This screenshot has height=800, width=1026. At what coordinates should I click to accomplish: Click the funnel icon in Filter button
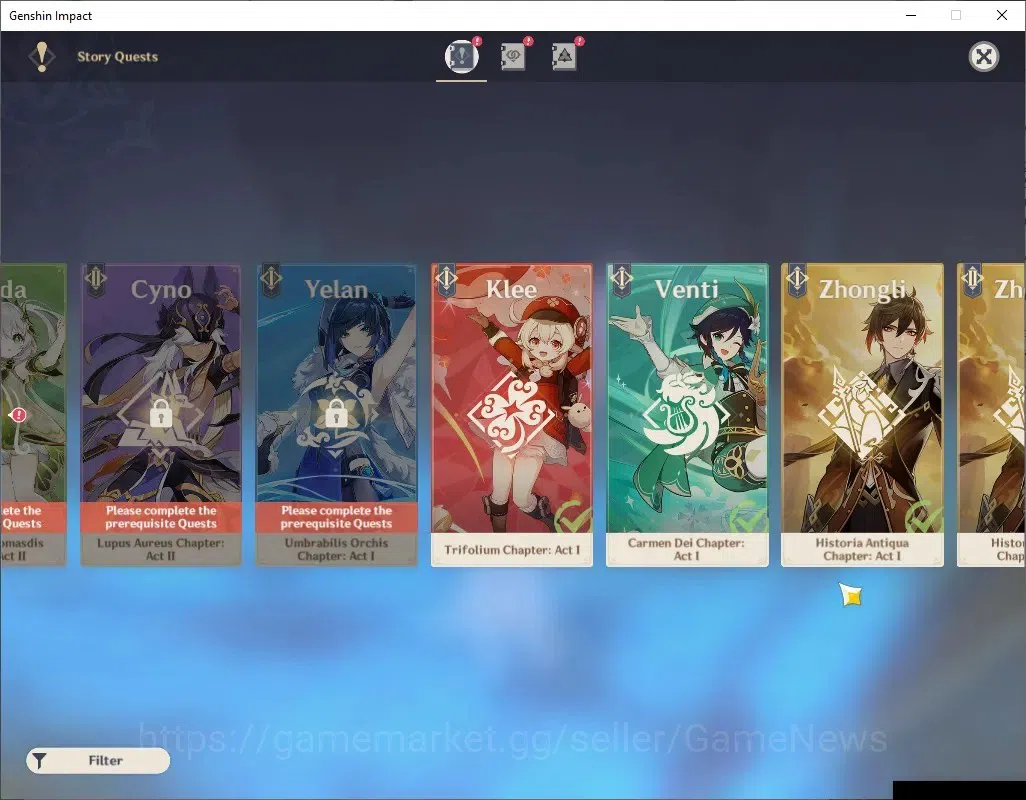(40, 761)
